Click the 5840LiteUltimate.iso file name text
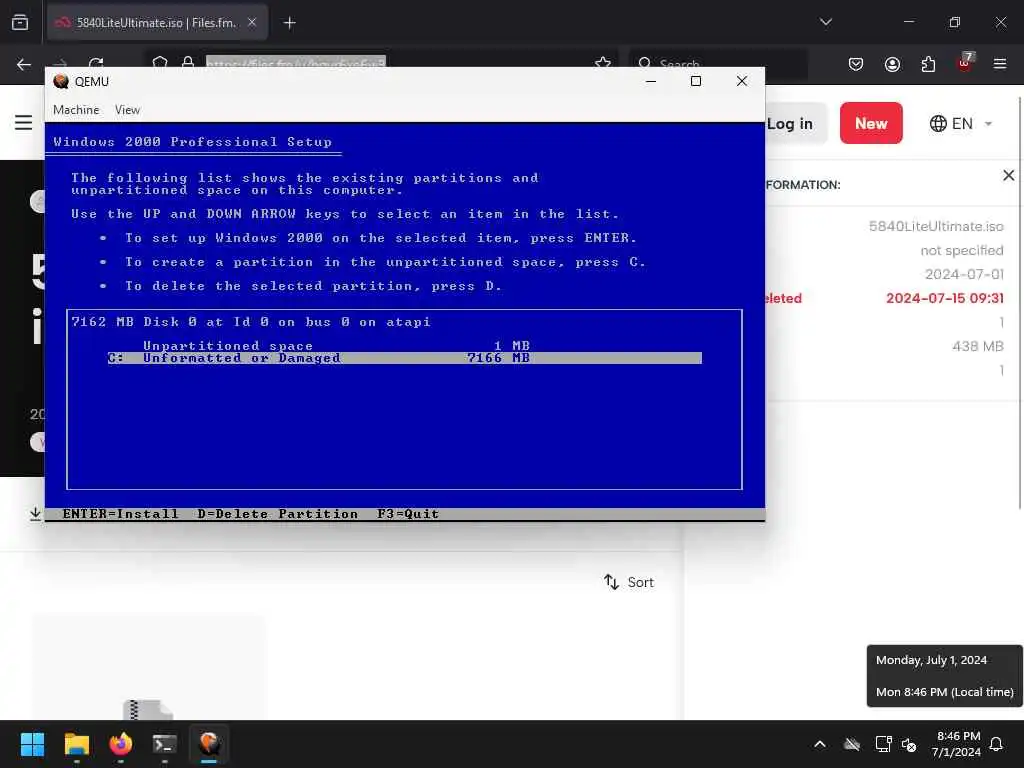Image resolution: width=1024 pixels, height=768 pixels. 936,226
